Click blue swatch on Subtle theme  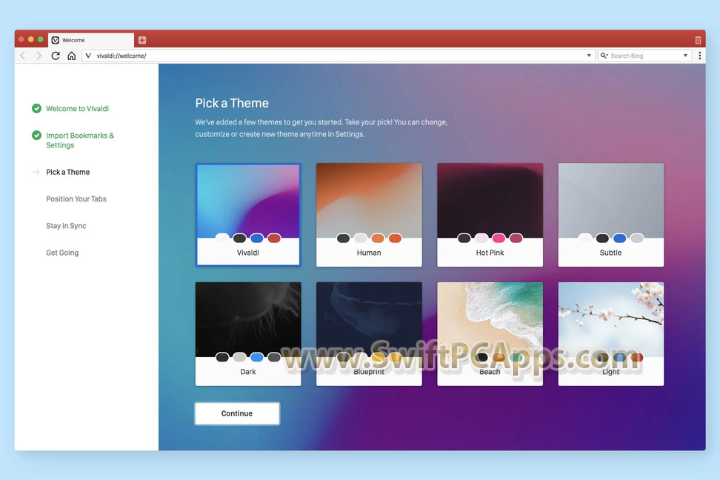(619, 238)
